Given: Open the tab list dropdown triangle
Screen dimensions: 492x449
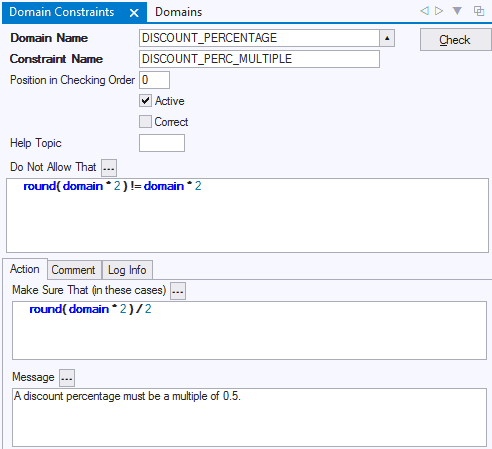Looking at the screenshot, I should click(457, 11).
